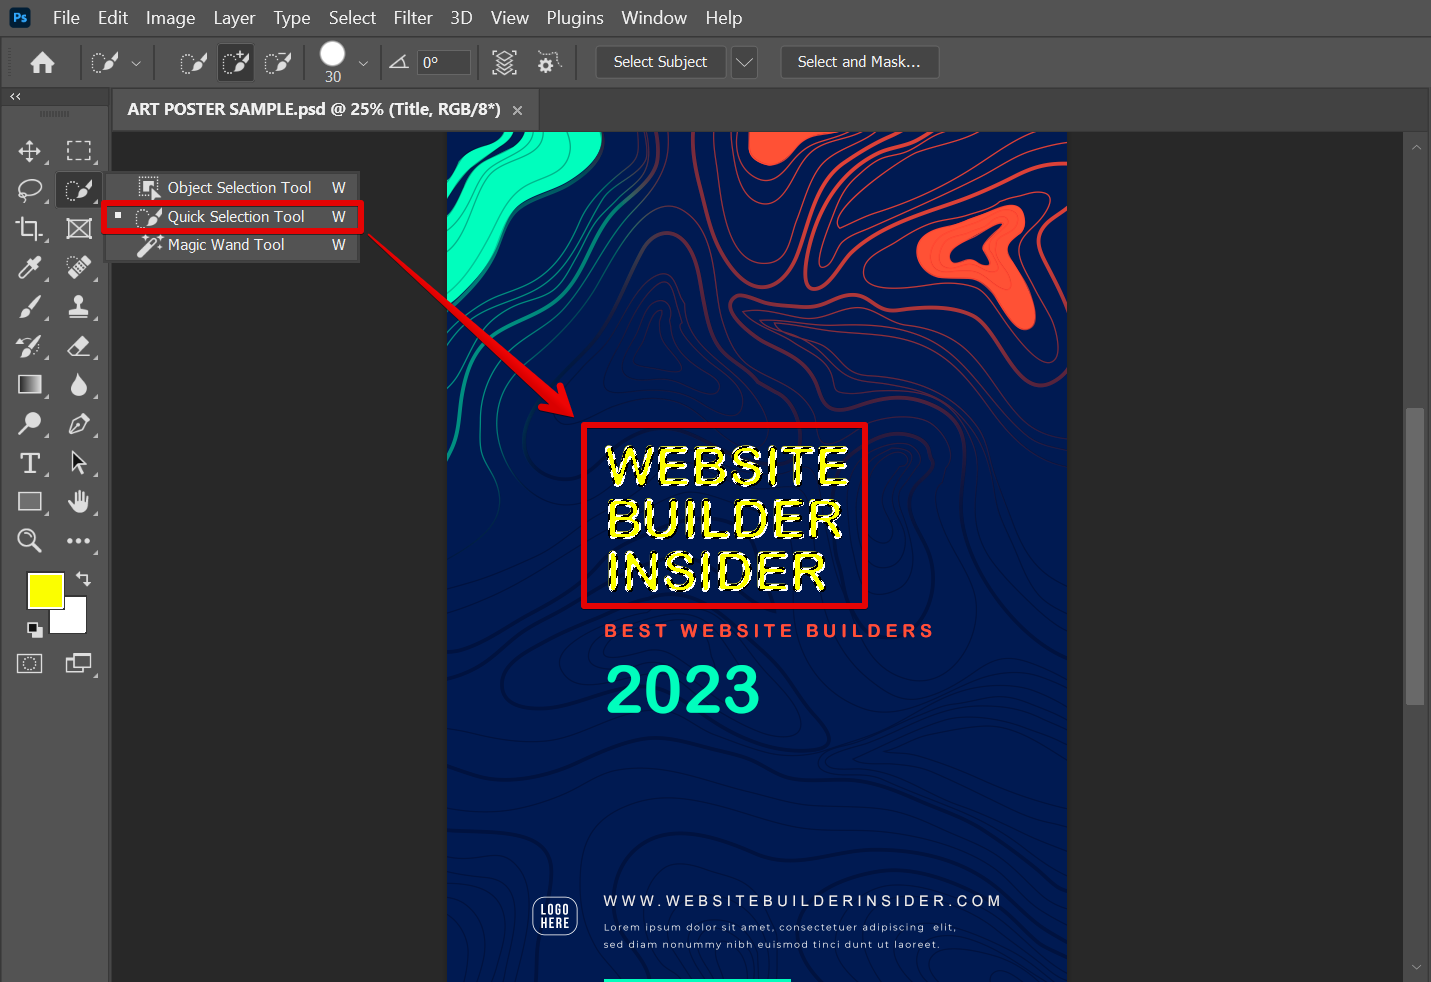Select the Lasso tool
Viewport: 1431px width, 982px height.
[x=29, y=190]
